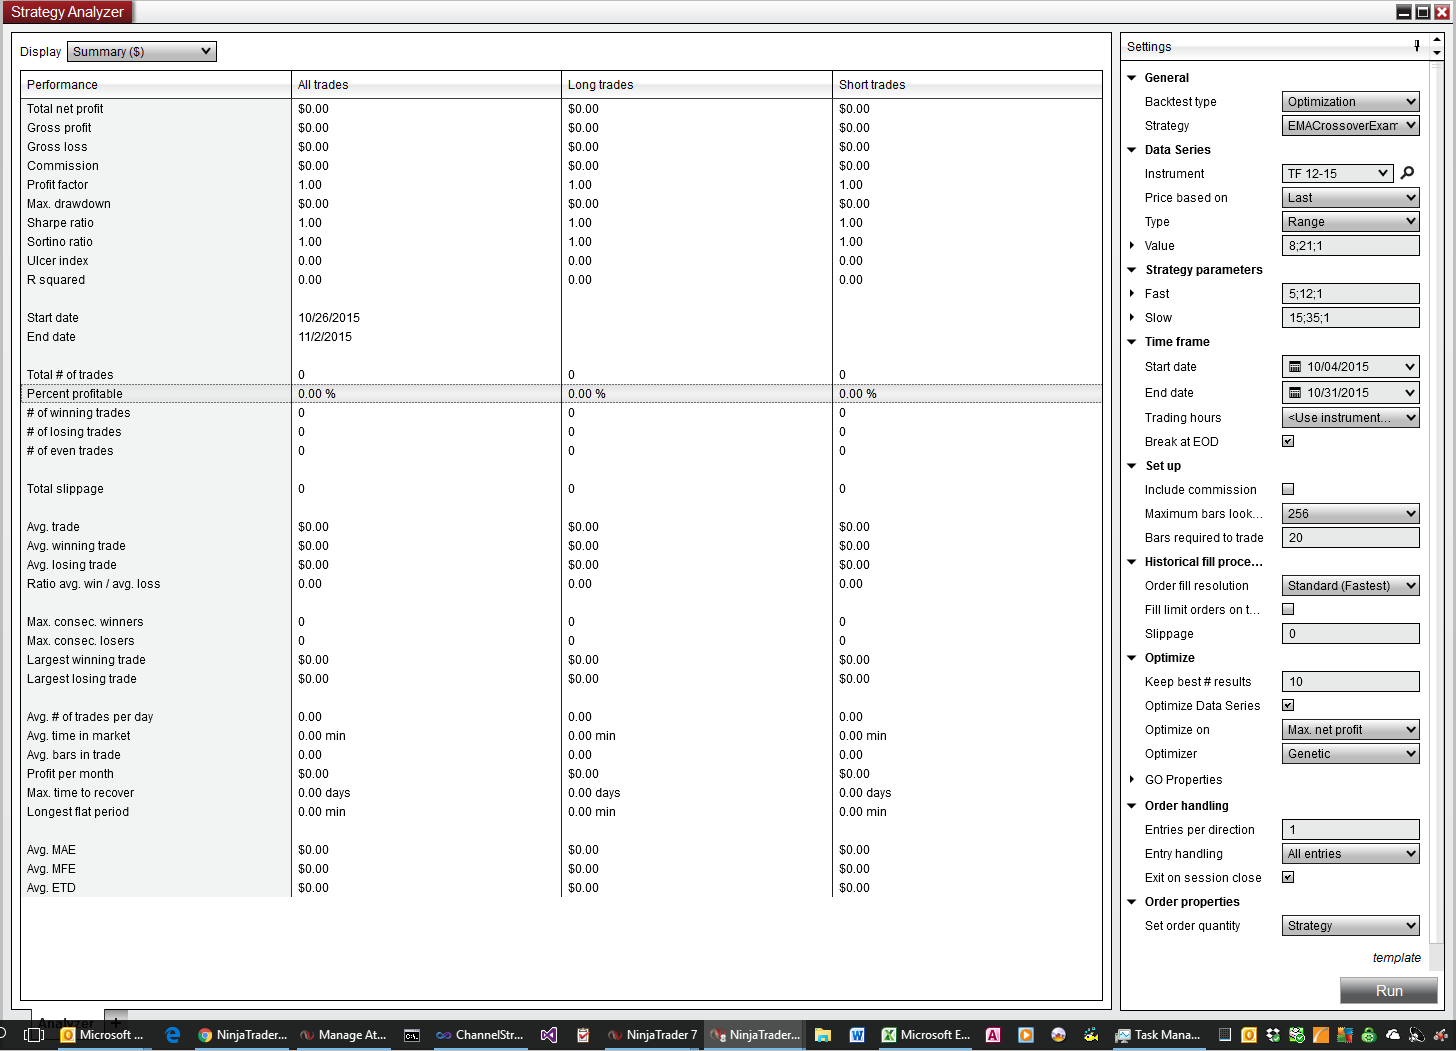Switch to Microsoft Excel taskbar window
The image size is (1456, 1051).
[x=925, y=1035]
